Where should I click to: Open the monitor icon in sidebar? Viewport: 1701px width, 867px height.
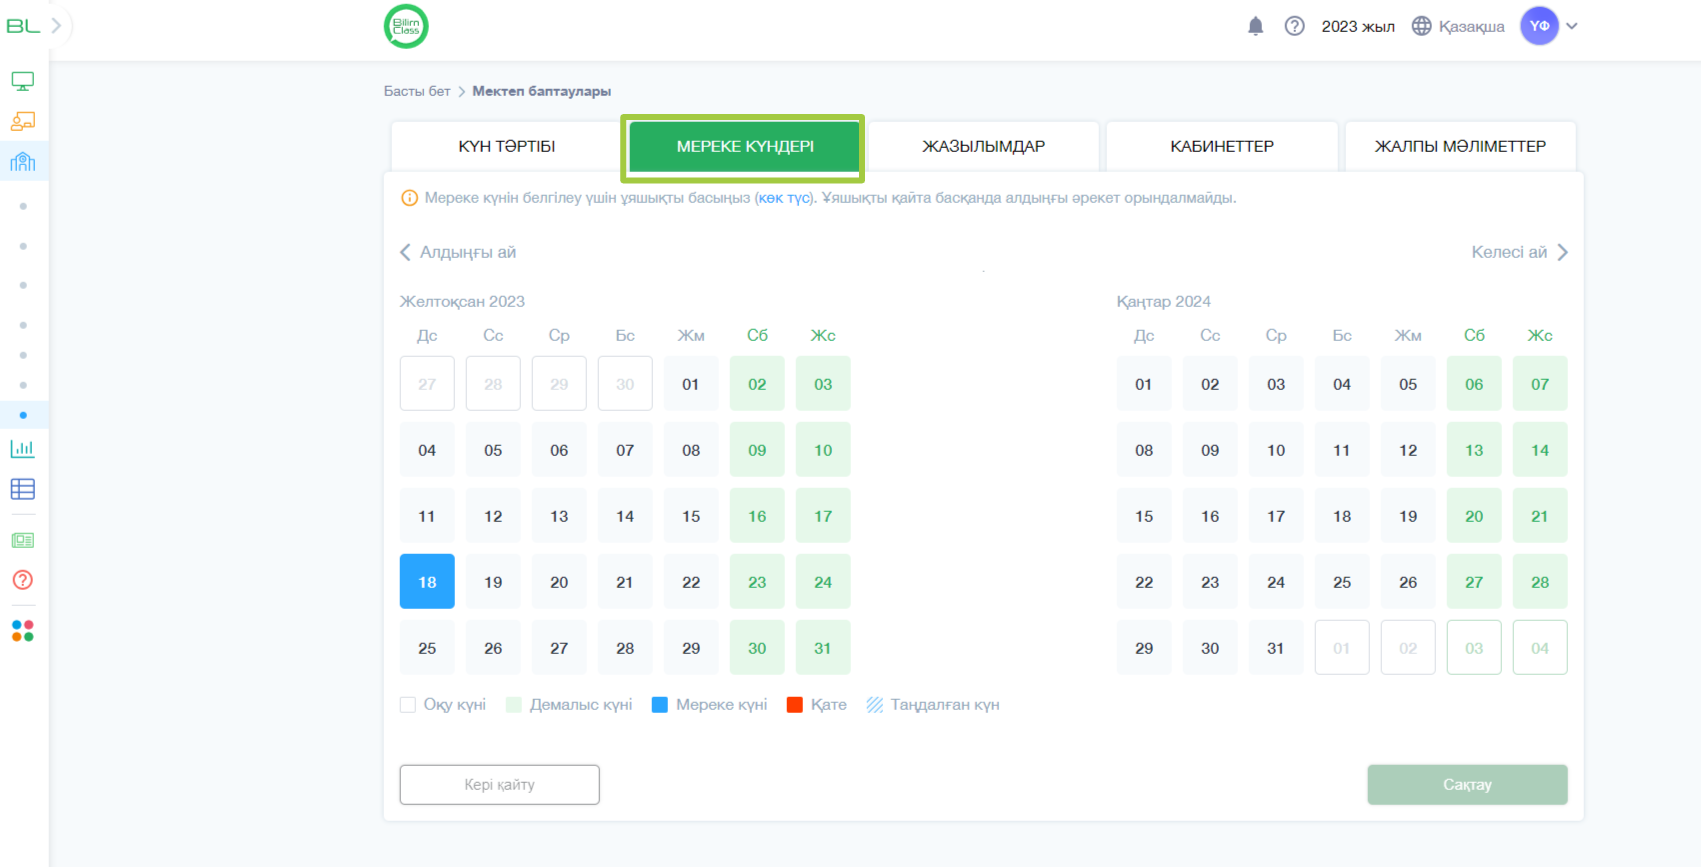pyautogui.click(x=23, y=81)
